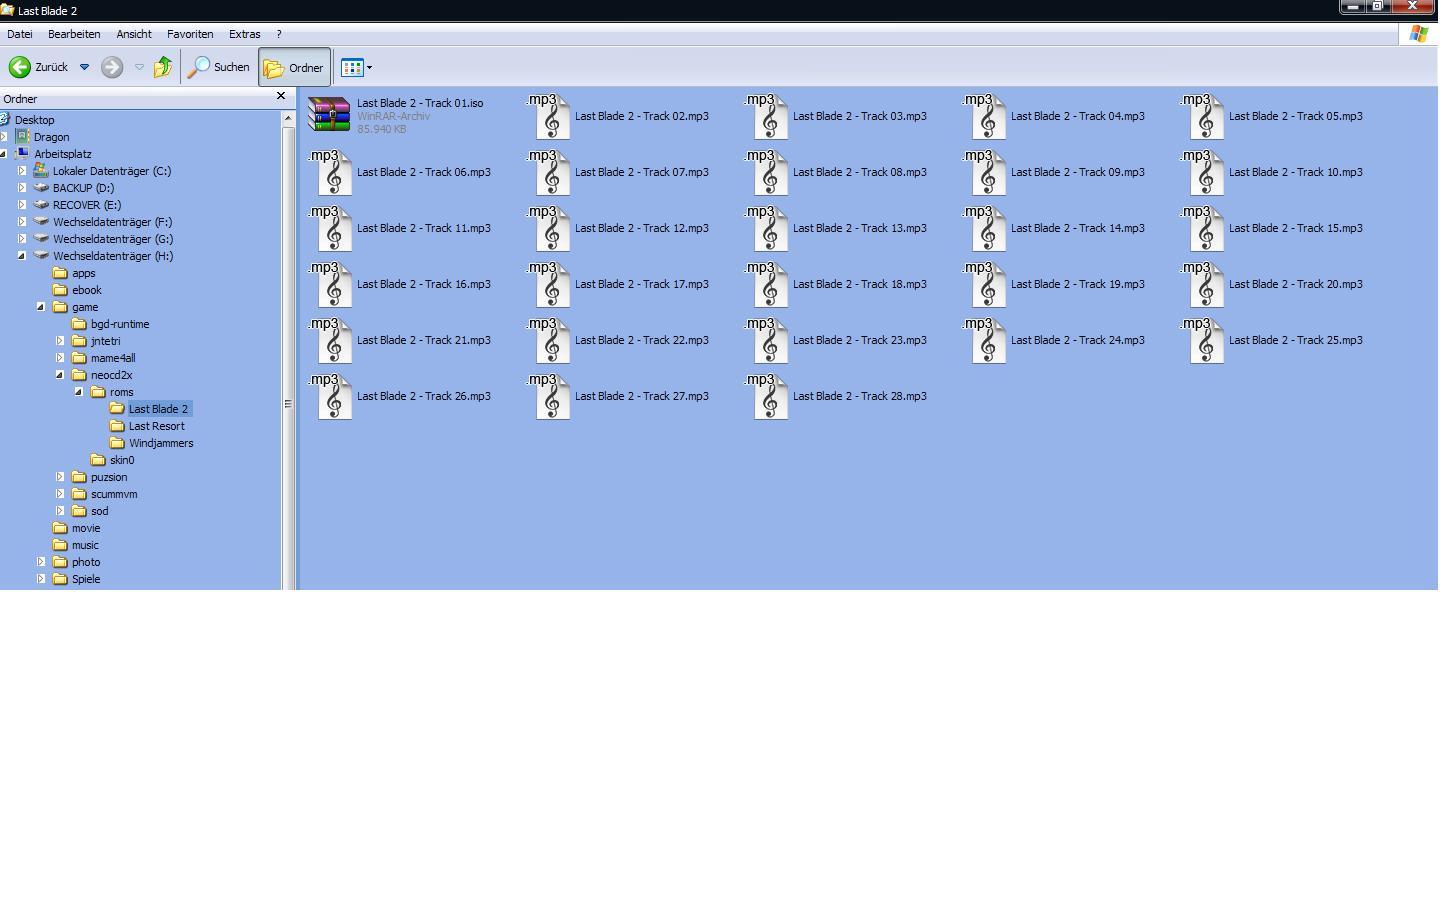Toggle the Ordner folder pane button
Screen dimensions: 1440x900
pyautogui.click(x=294, y=67)
